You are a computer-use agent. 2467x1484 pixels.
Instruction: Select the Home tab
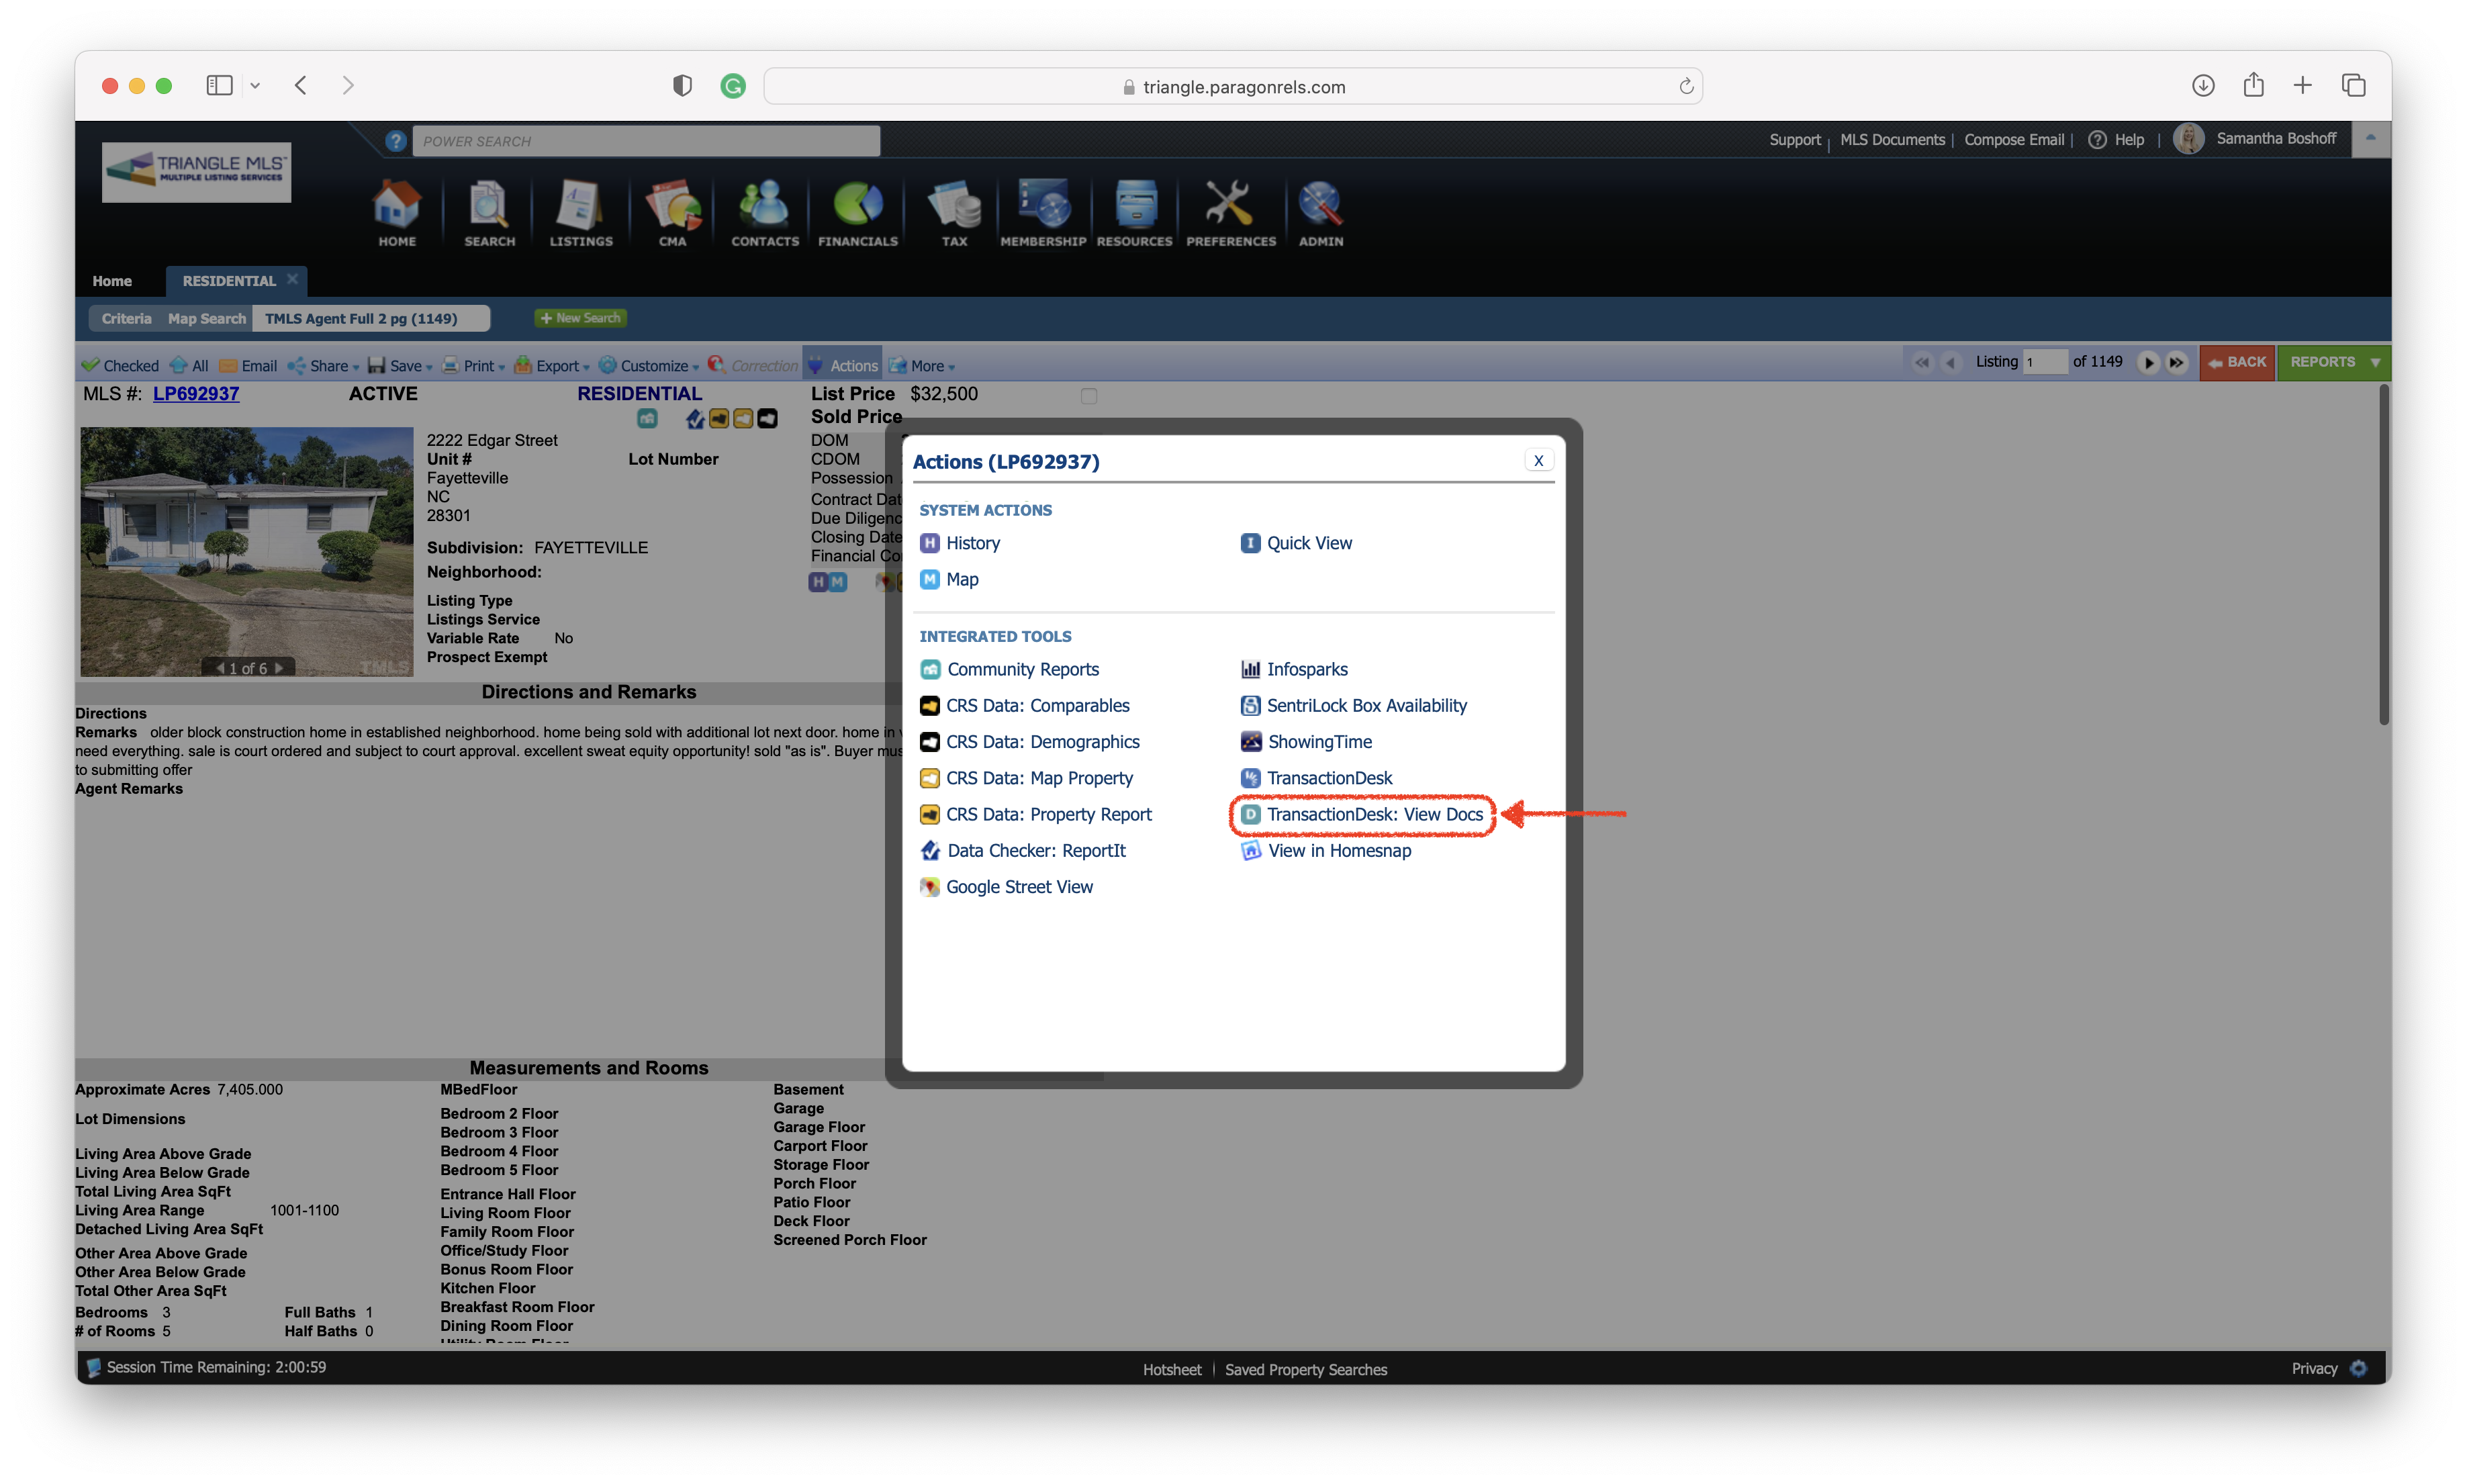coord(112,281)
